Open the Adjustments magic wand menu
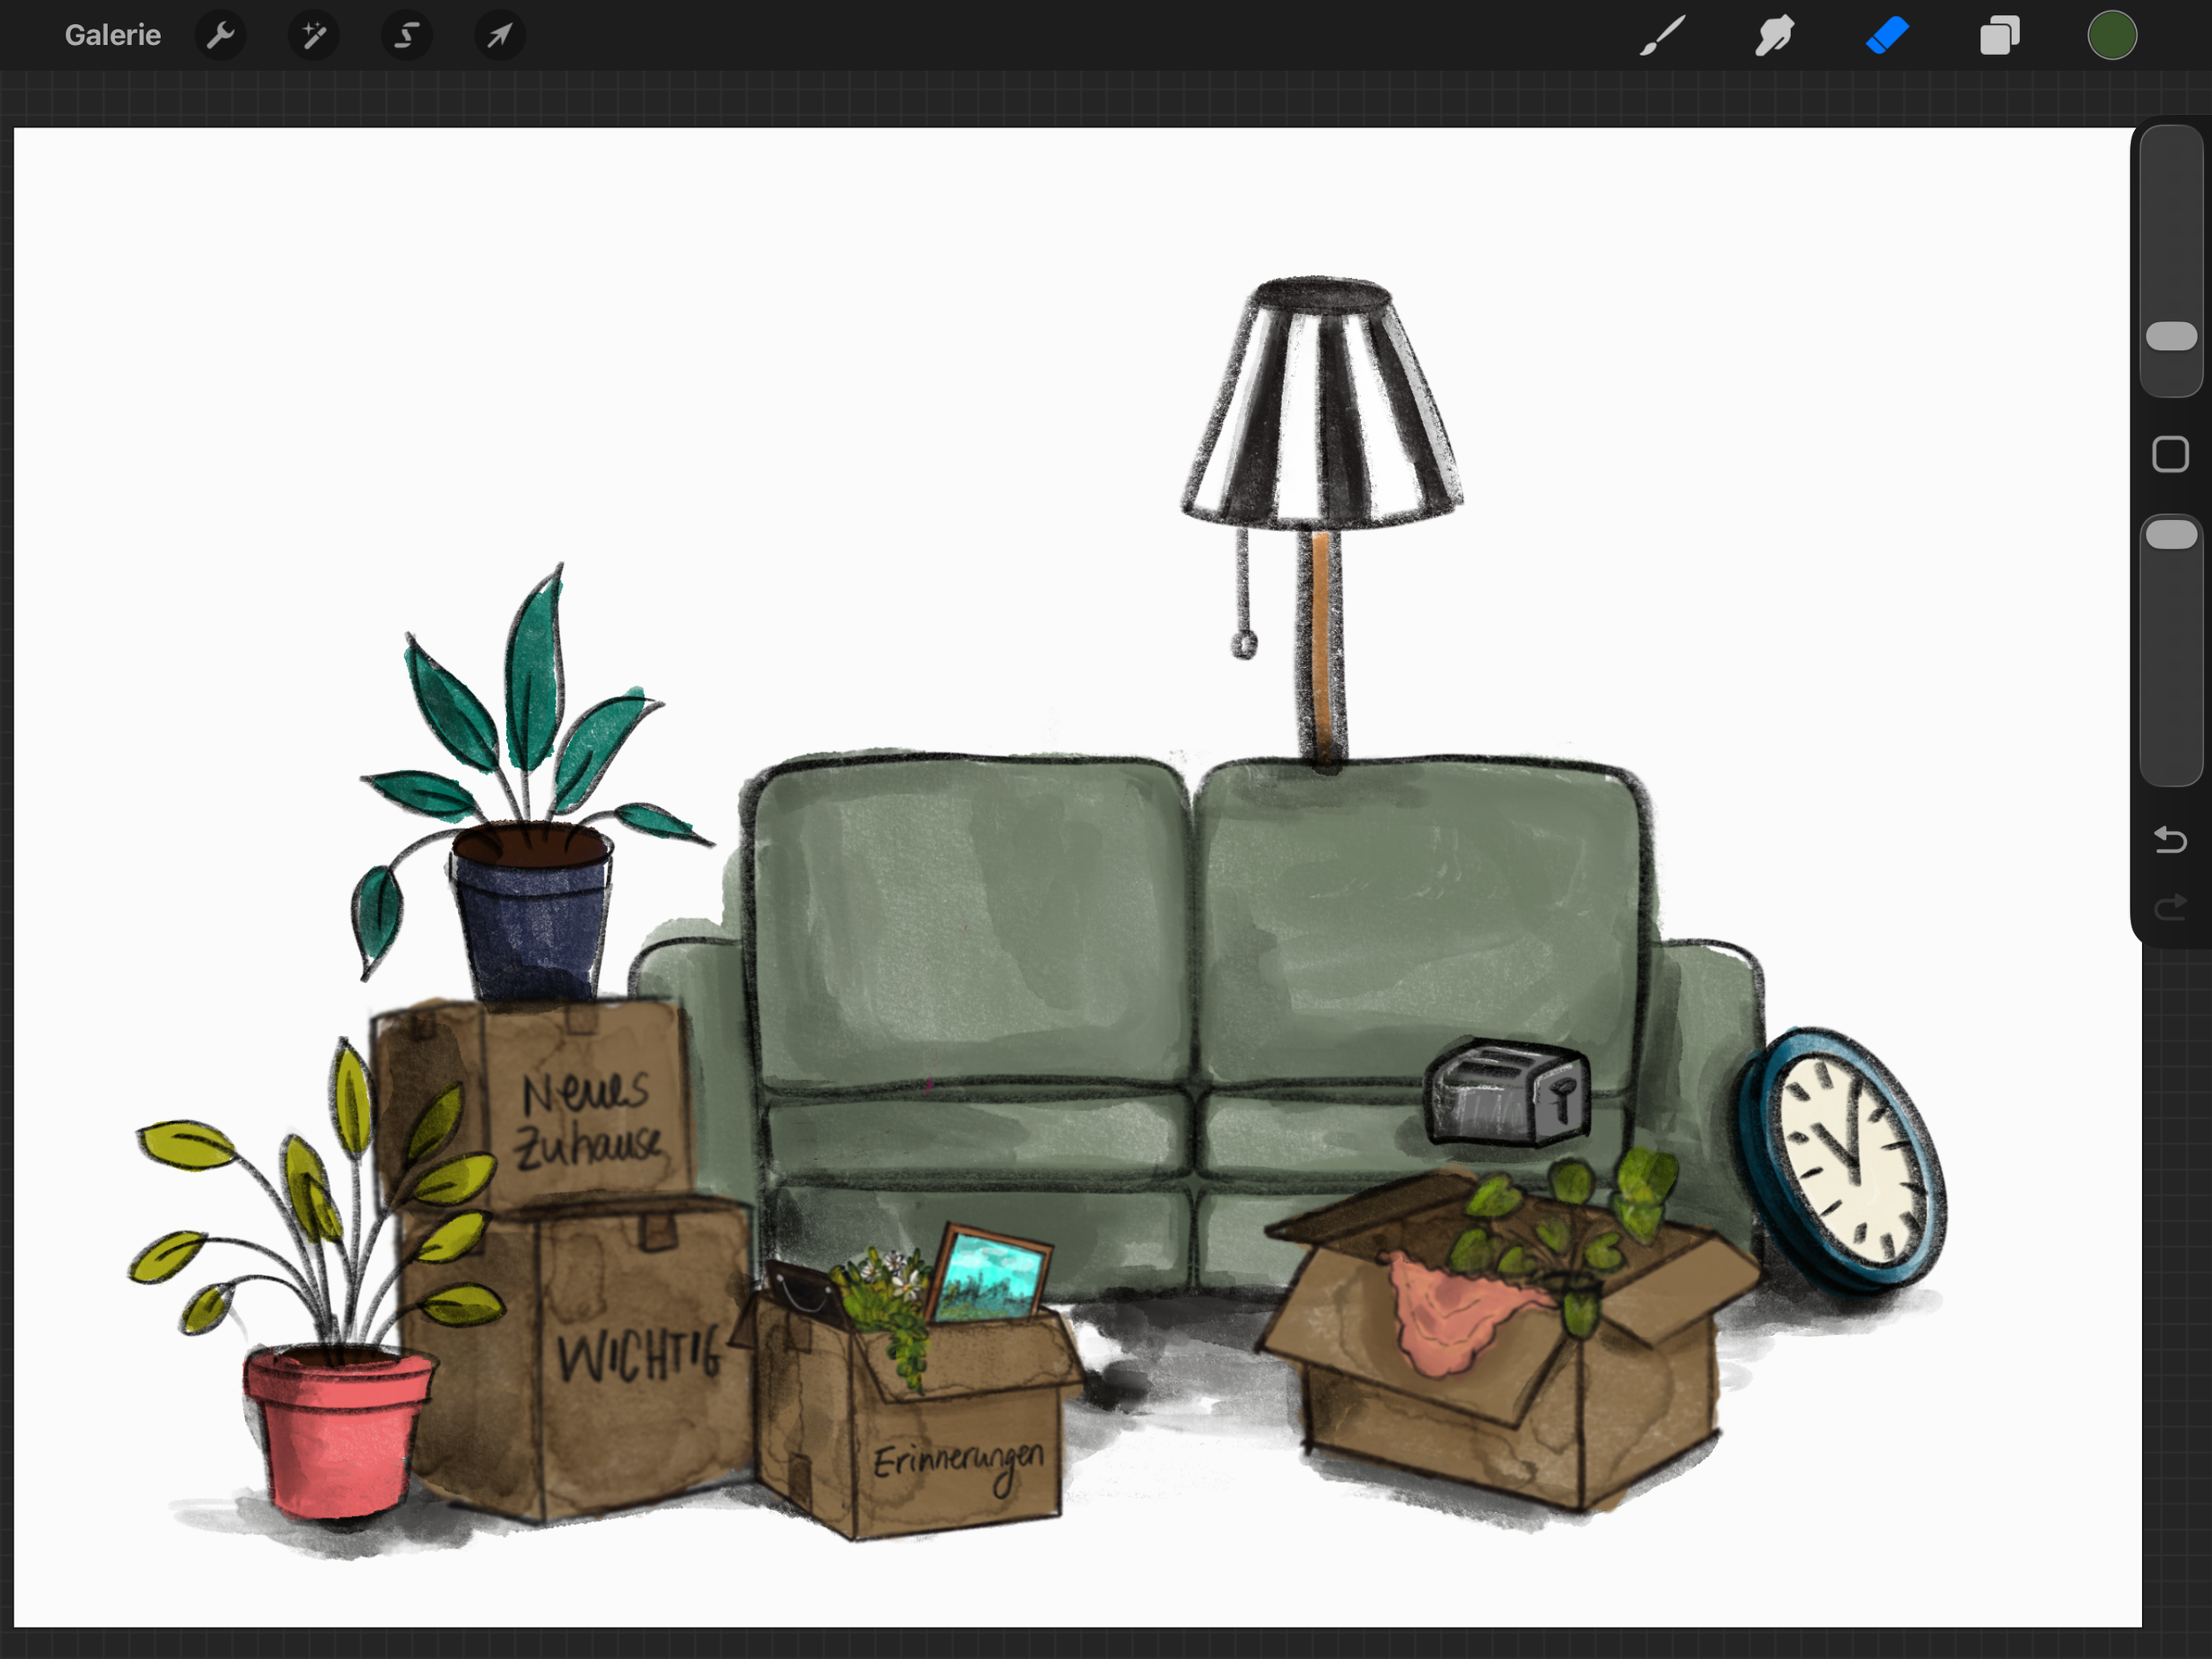Screen dimensions: 2212x1659 (x=313, y=35)
